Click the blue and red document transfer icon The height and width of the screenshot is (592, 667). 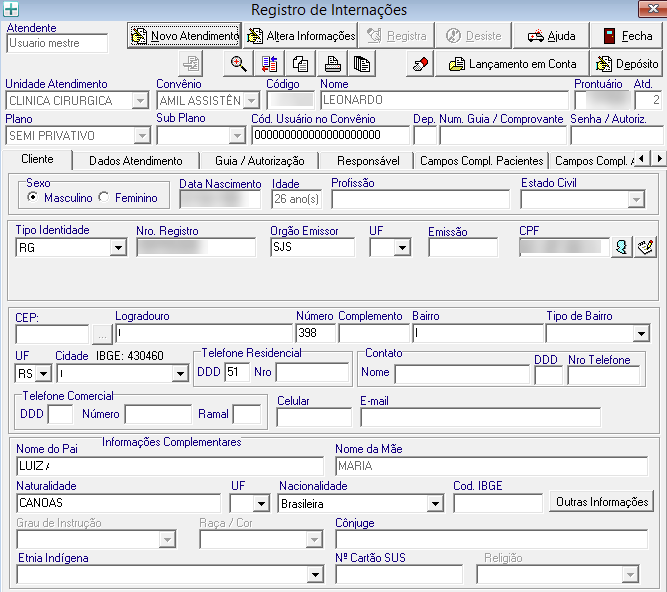pyautogui.click(x=269, y=64)
